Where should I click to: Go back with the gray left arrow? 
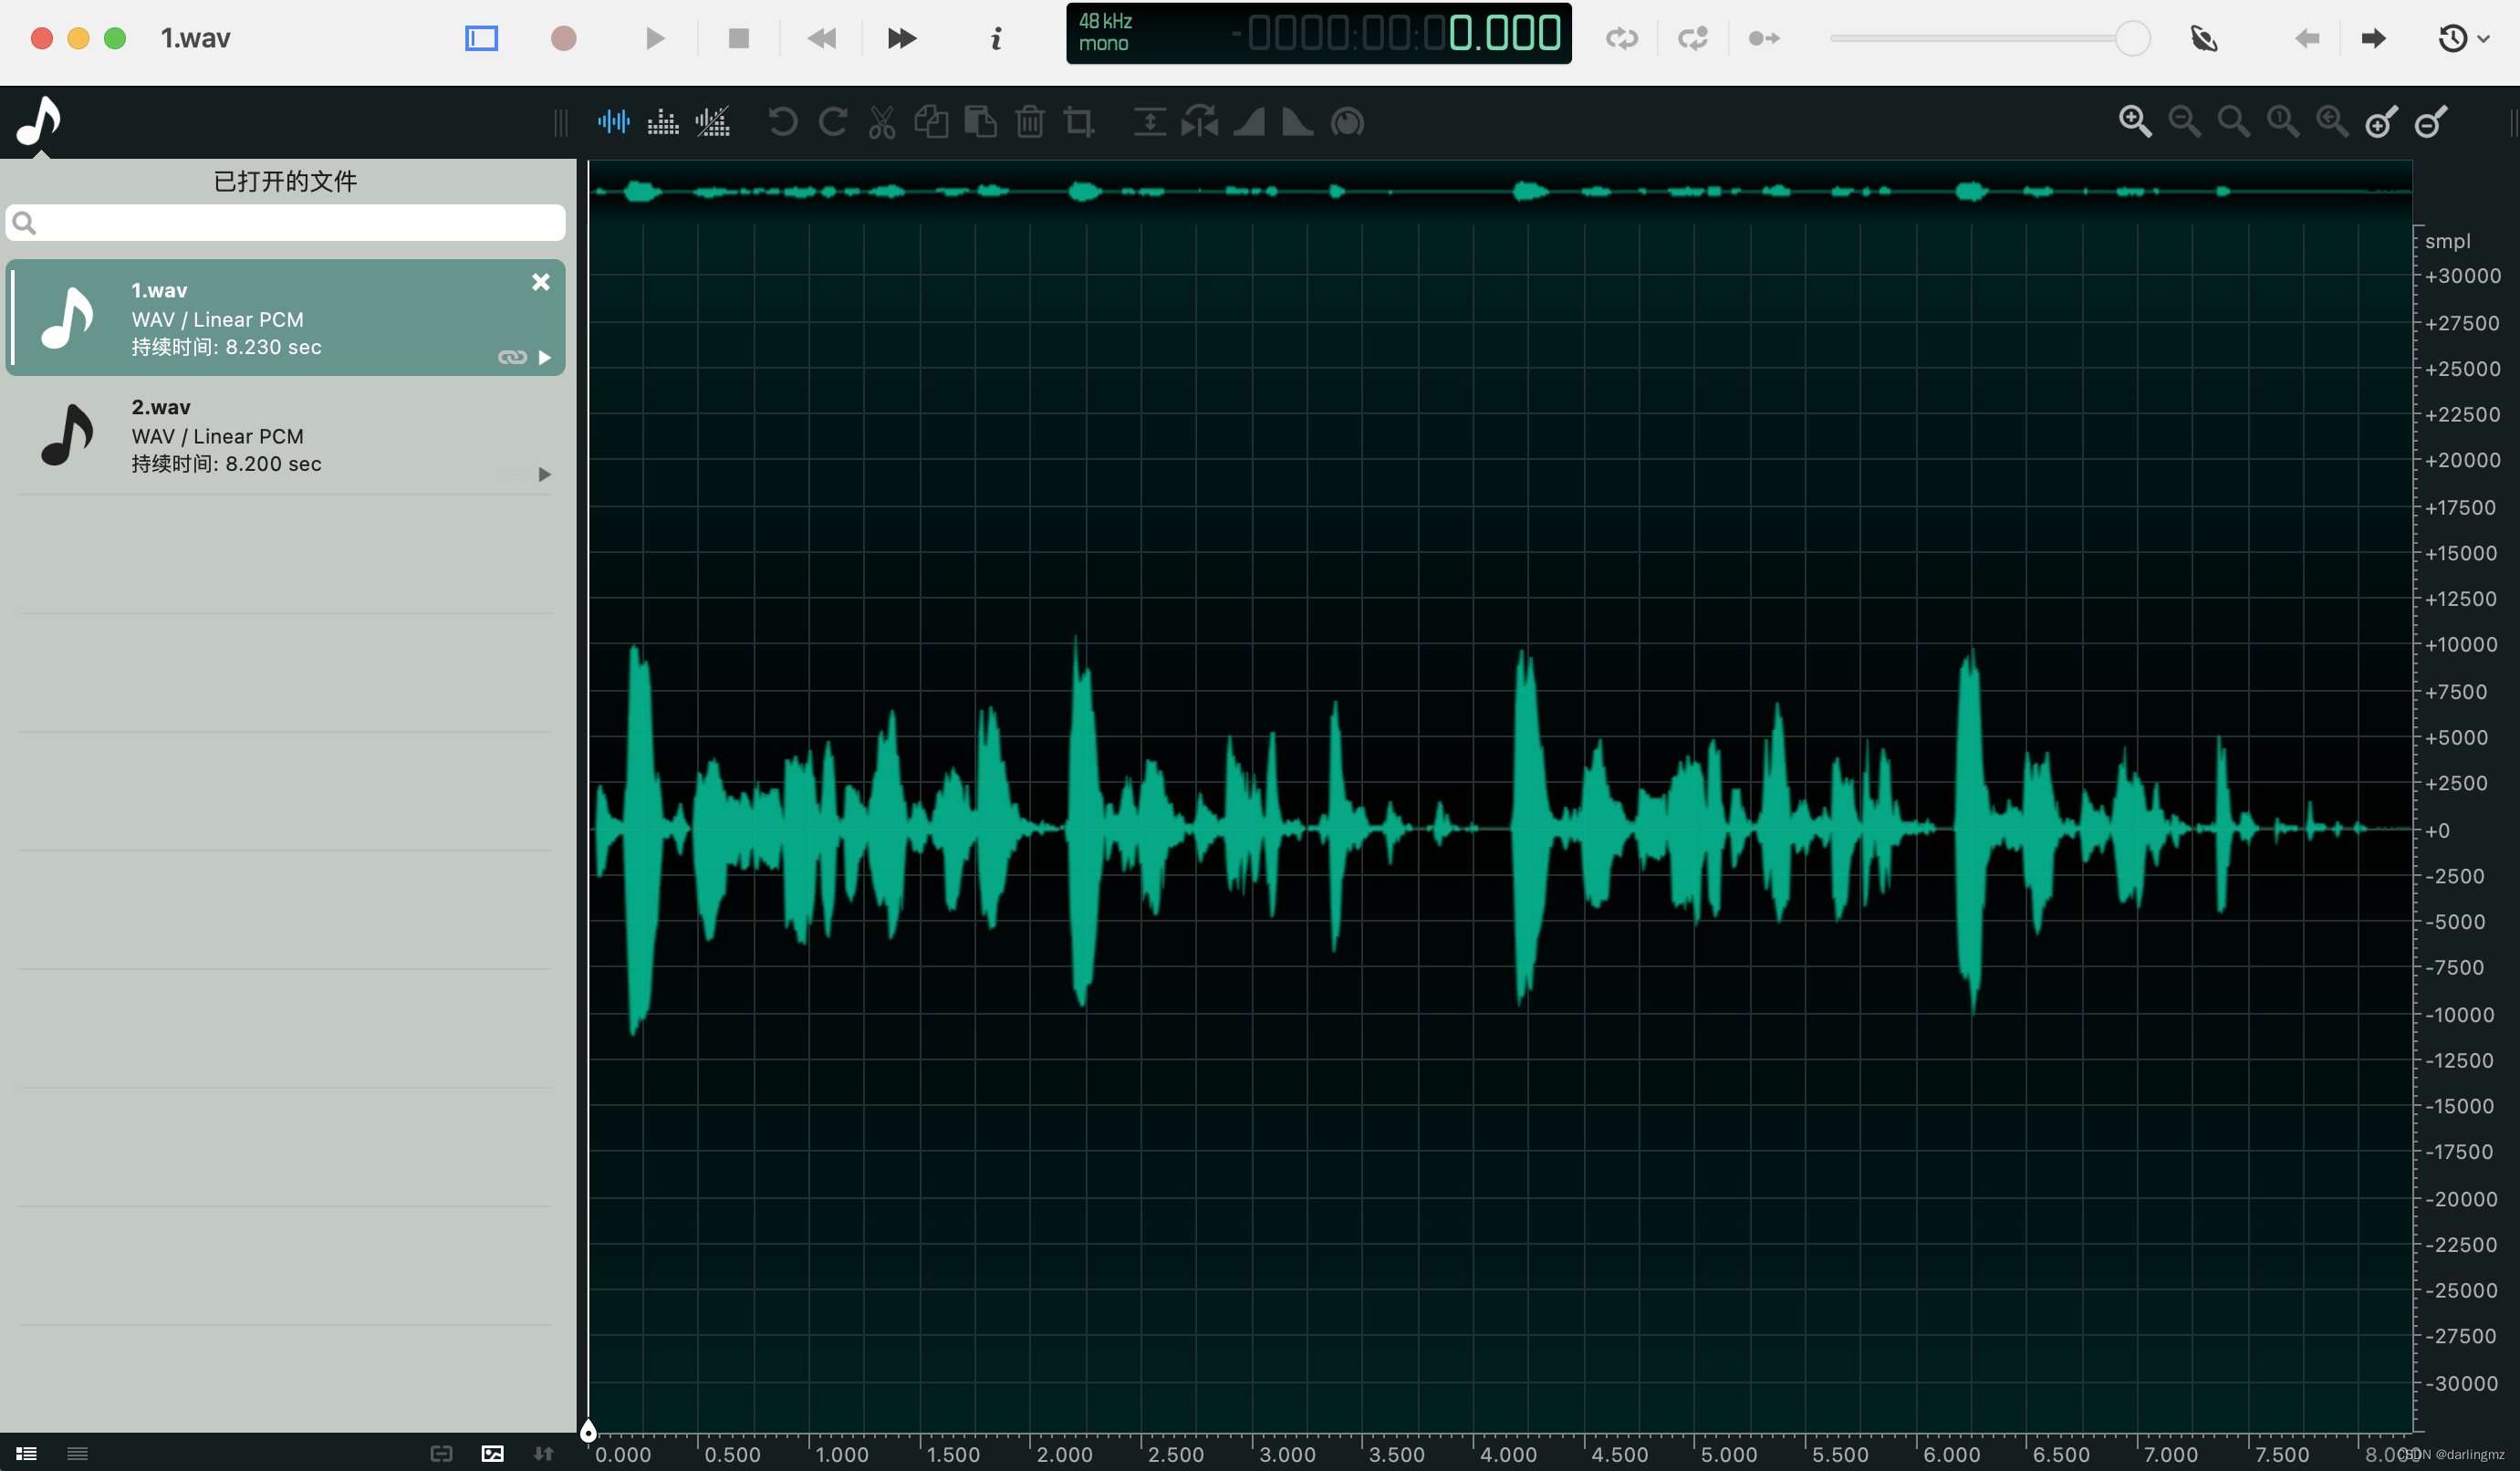(x=2307, y=38)
